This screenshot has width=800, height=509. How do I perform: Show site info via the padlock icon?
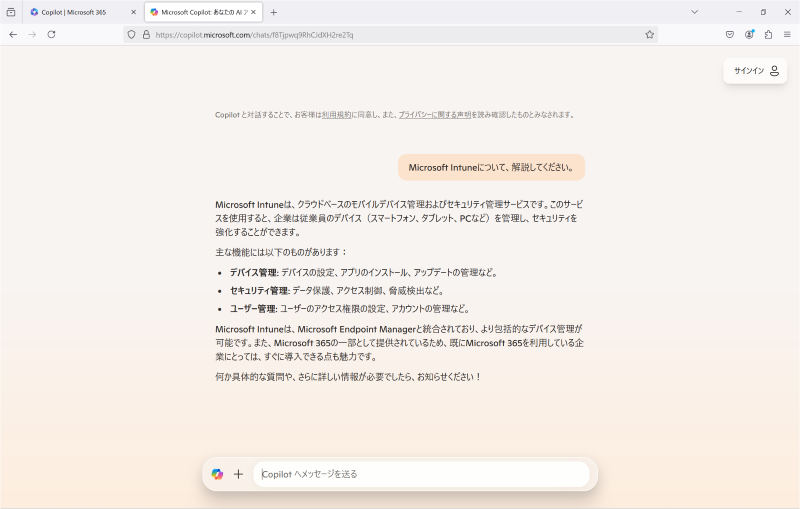(x=146, y=35)
